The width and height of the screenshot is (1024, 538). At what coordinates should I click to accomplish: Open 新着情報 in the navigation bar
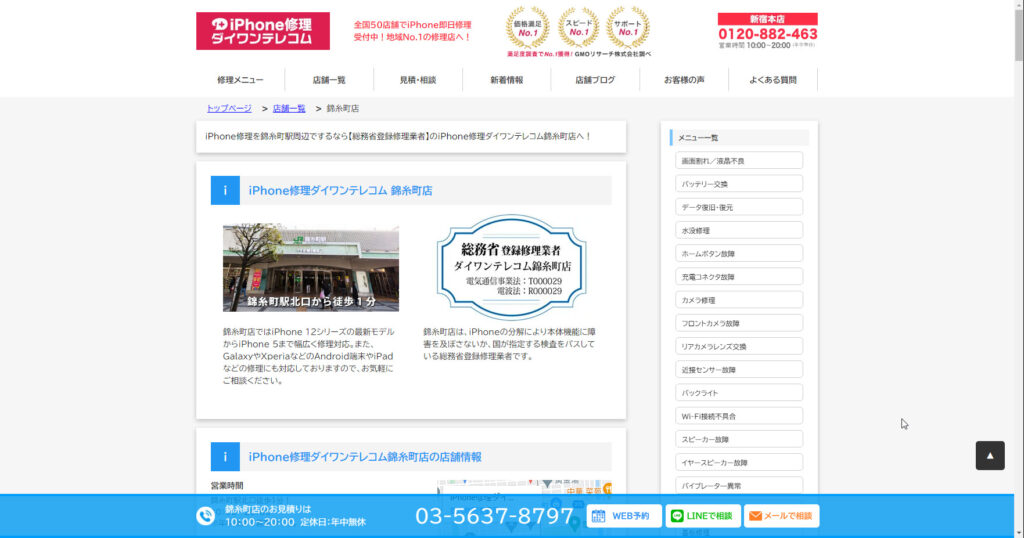[507, 80]
